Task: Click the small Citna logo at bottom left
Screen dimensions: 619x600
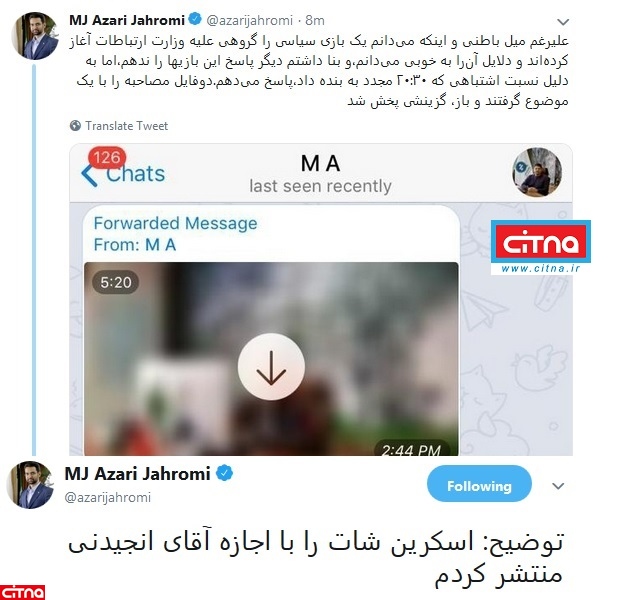Action: coord(23,592)
